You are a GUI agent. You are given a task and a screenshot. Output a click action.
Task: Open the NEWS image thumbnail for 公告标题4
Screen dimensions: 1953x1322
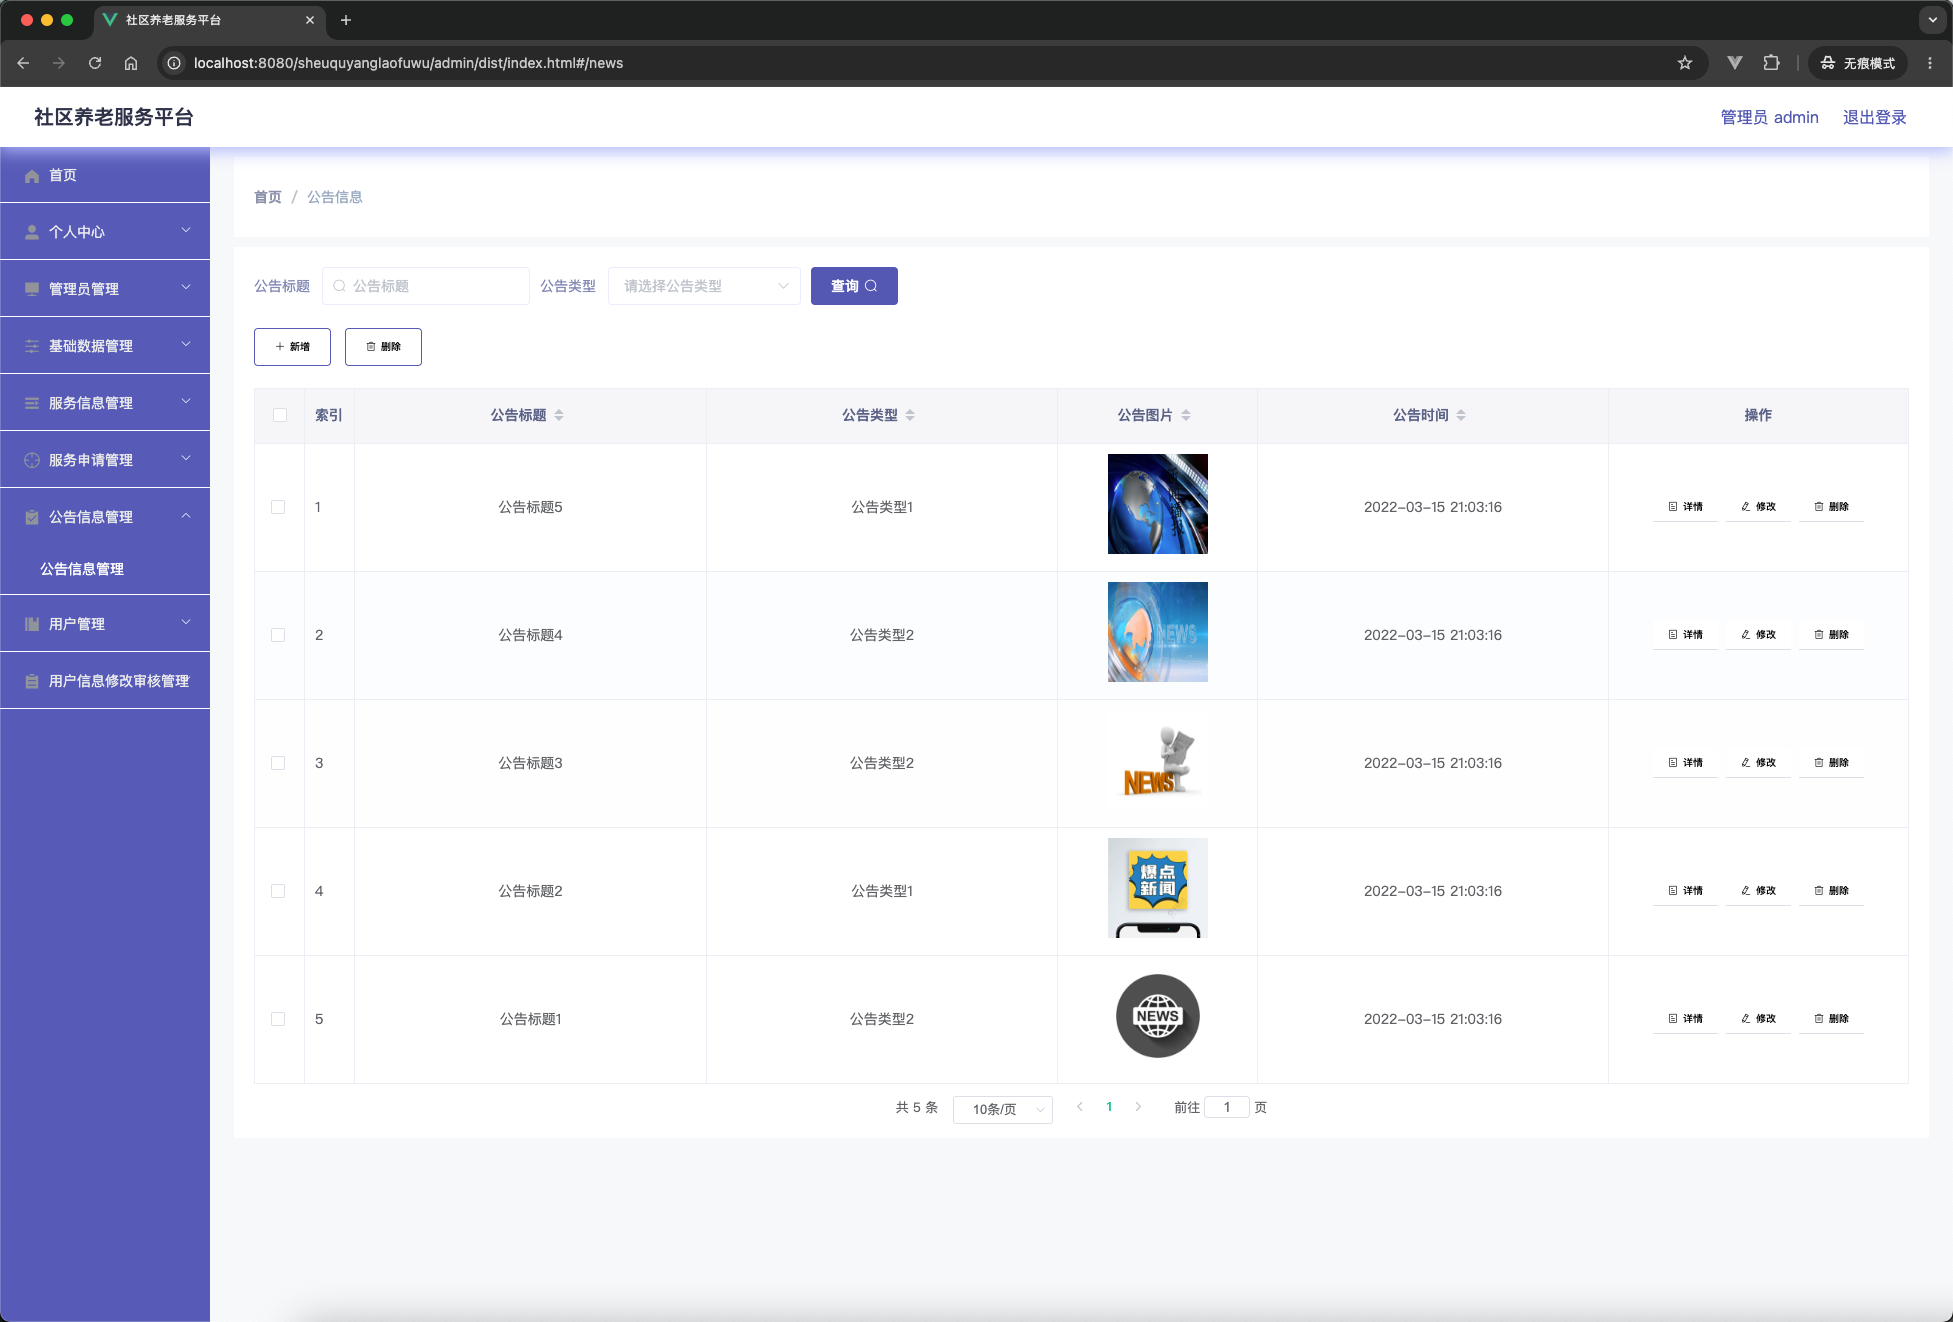[x=1158, y=632]
